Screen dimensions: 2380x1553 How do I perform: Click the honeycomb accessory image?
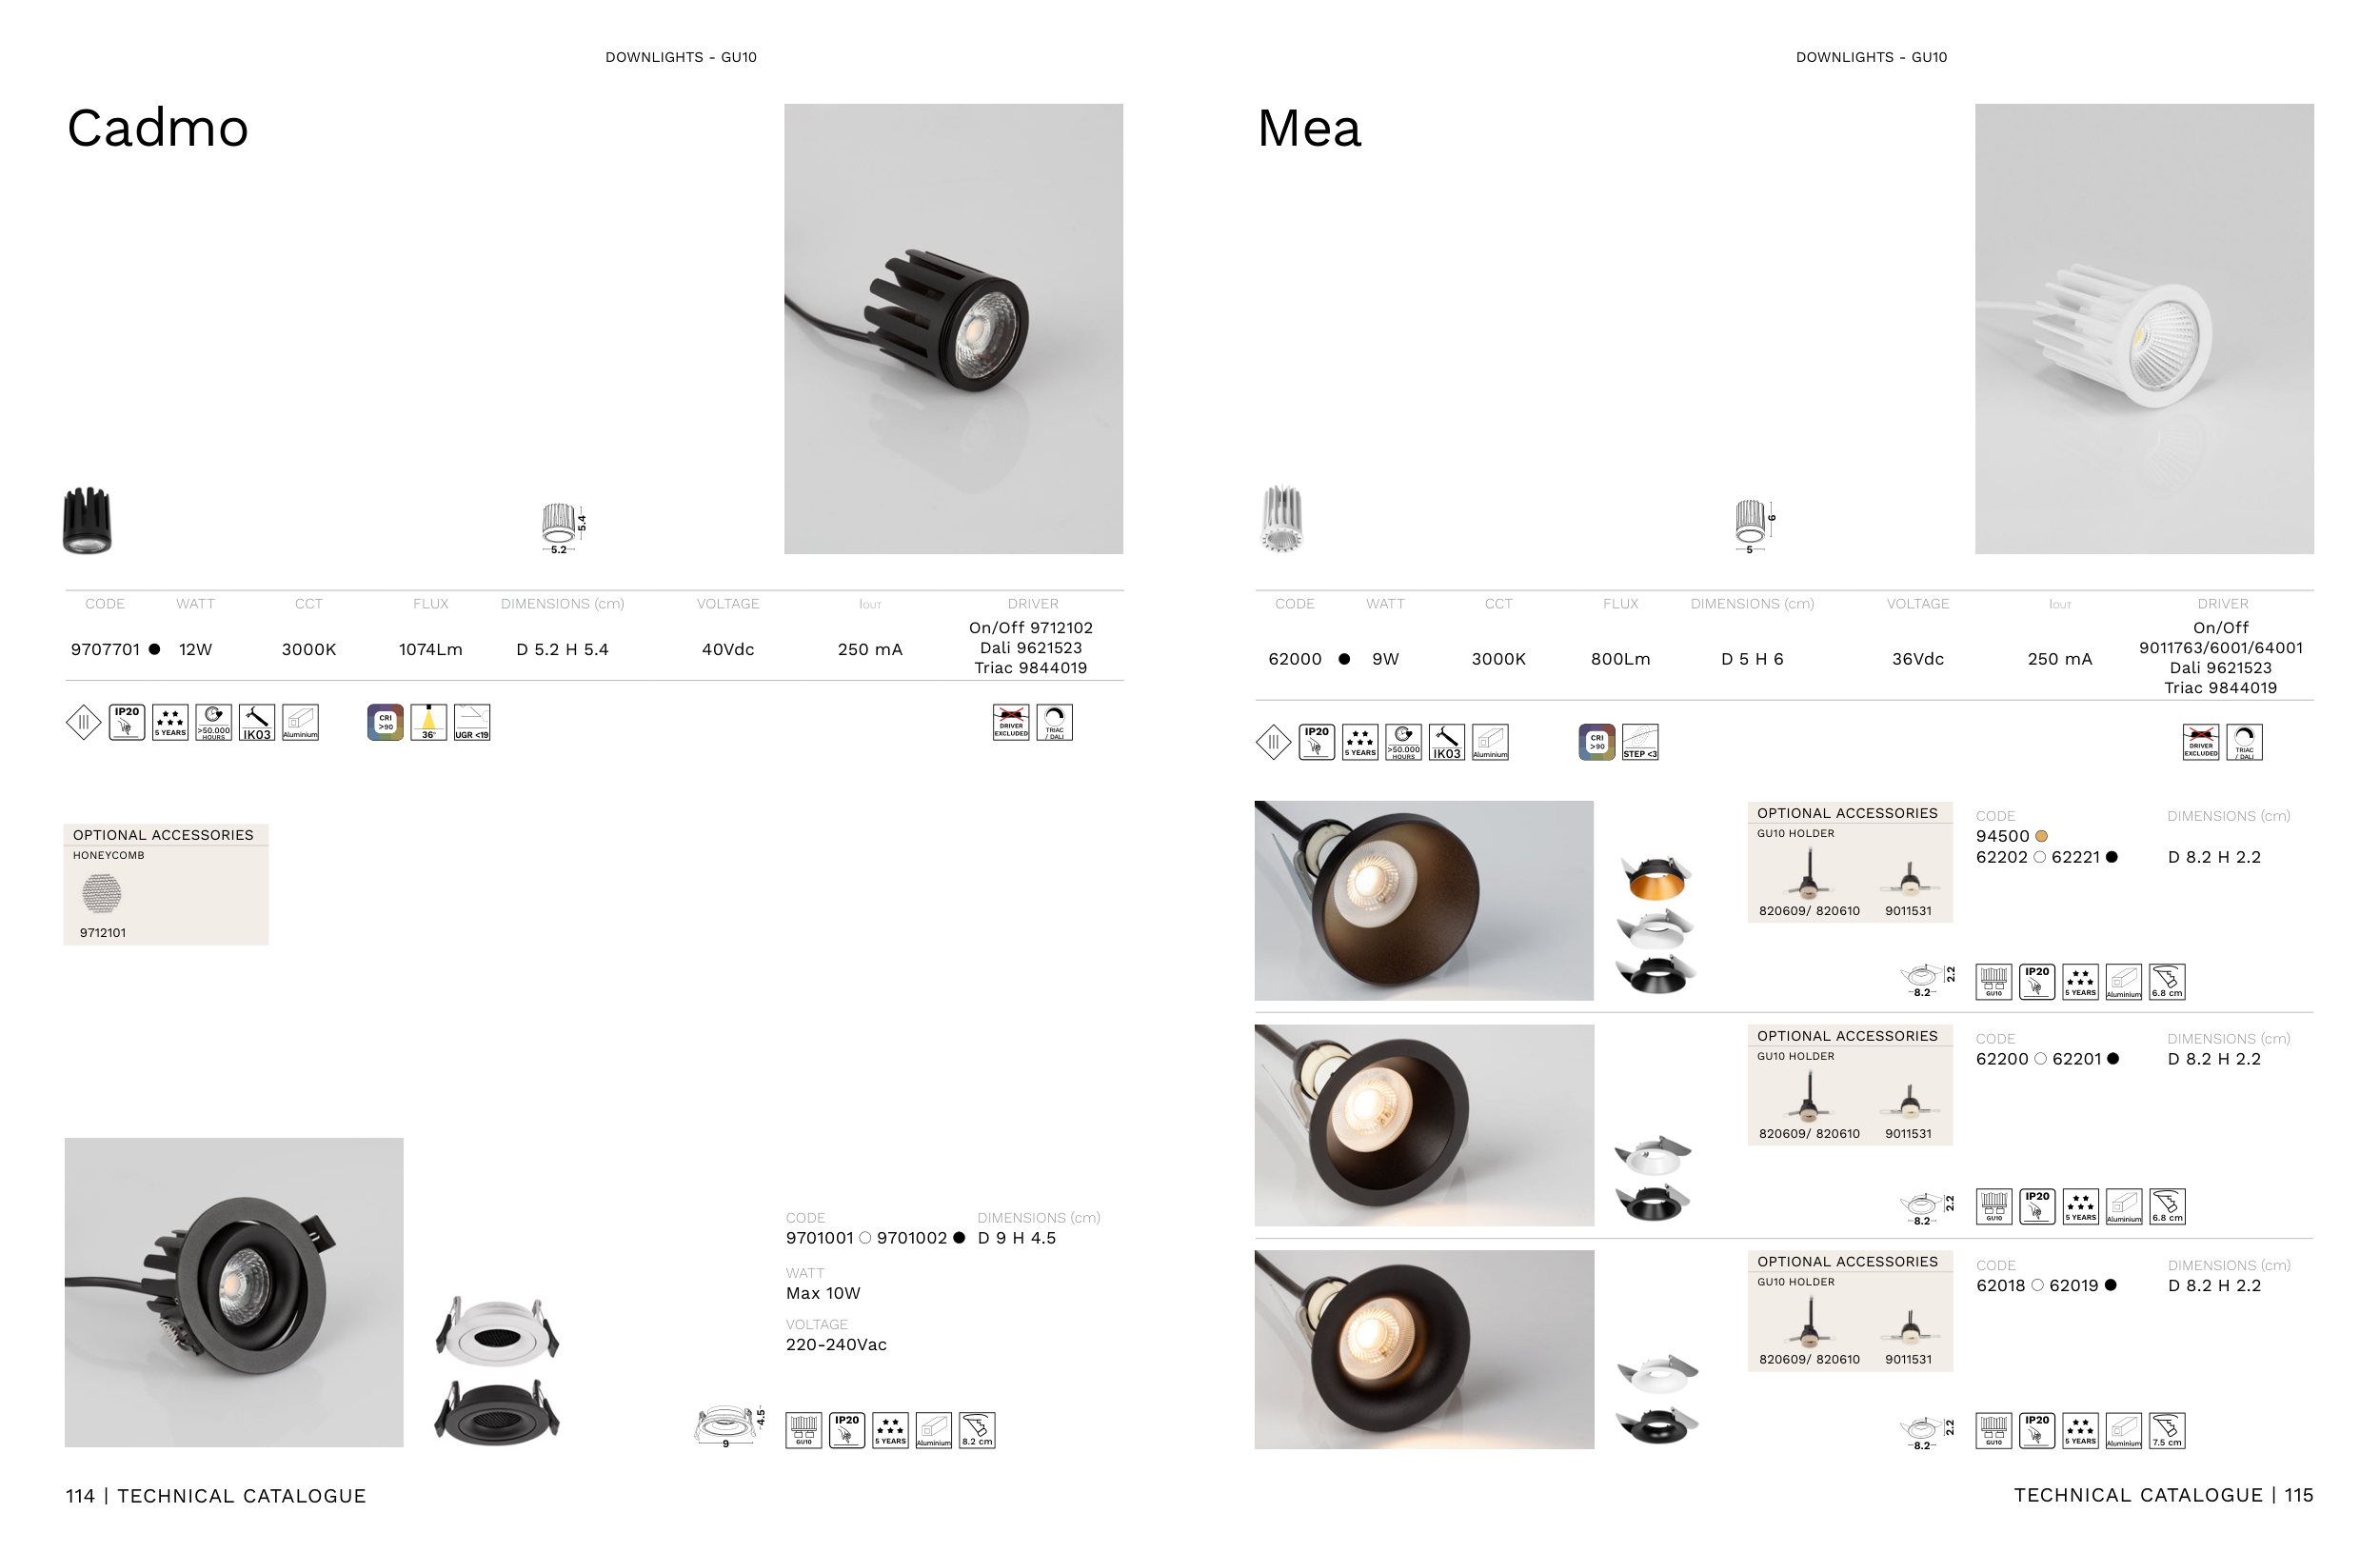101,893
